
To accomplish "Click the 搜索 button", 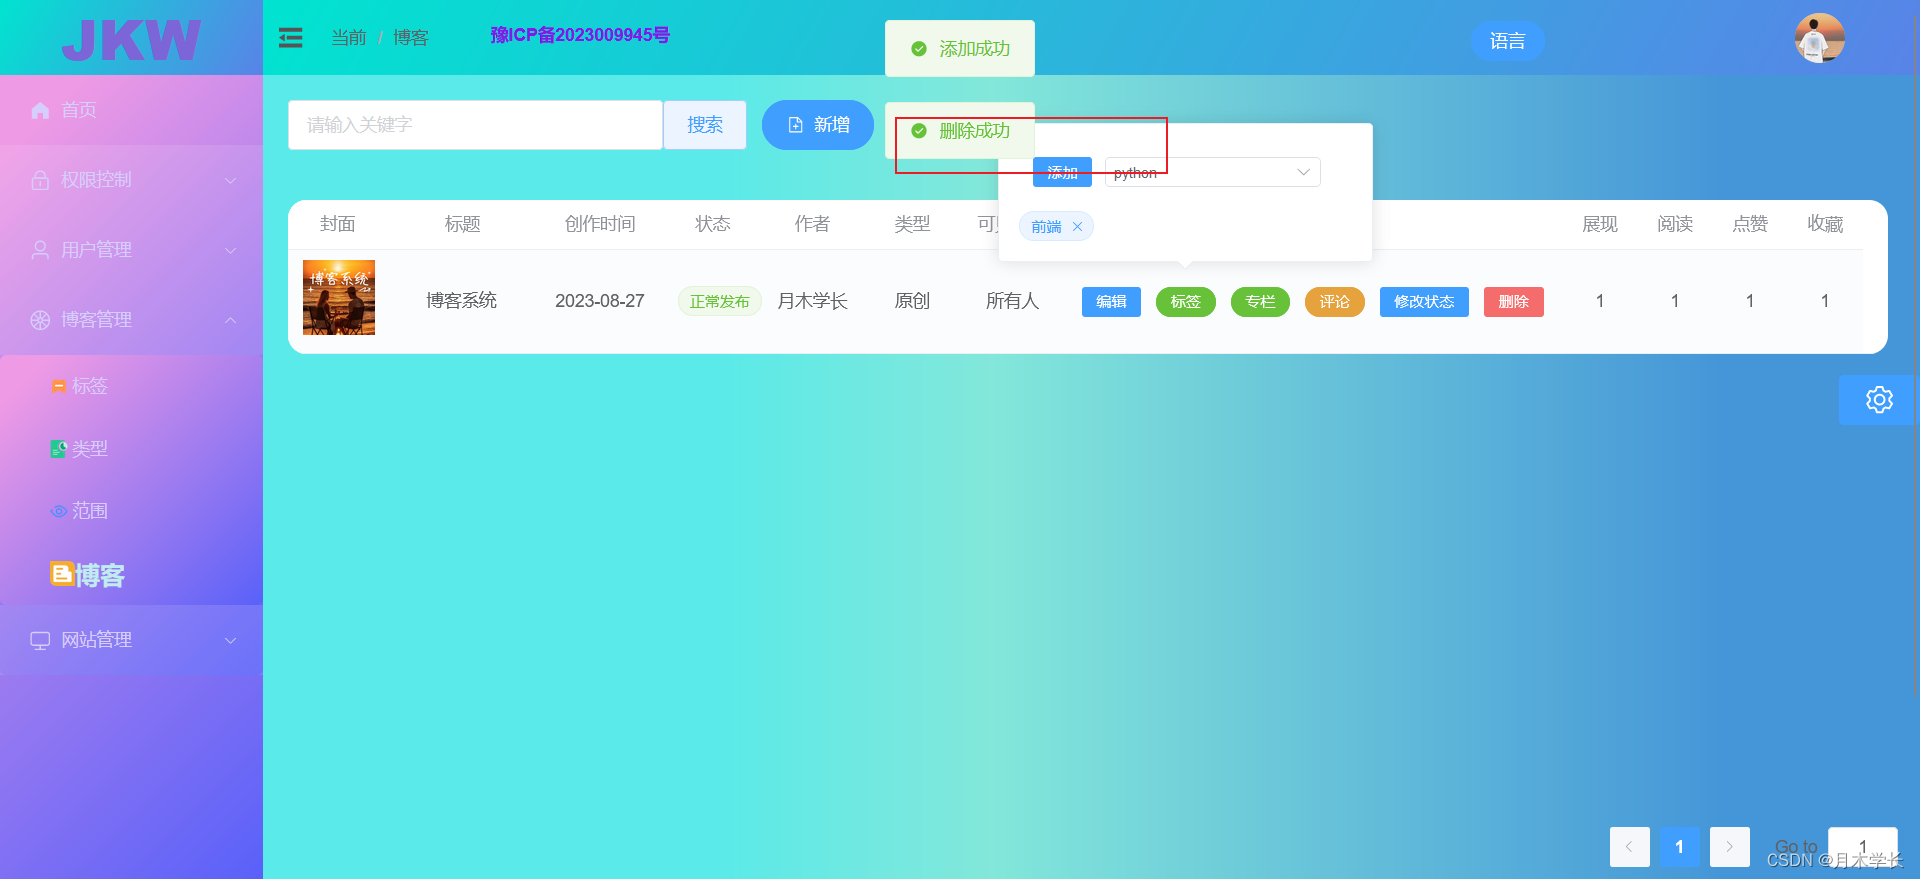I will pos(705,125).
